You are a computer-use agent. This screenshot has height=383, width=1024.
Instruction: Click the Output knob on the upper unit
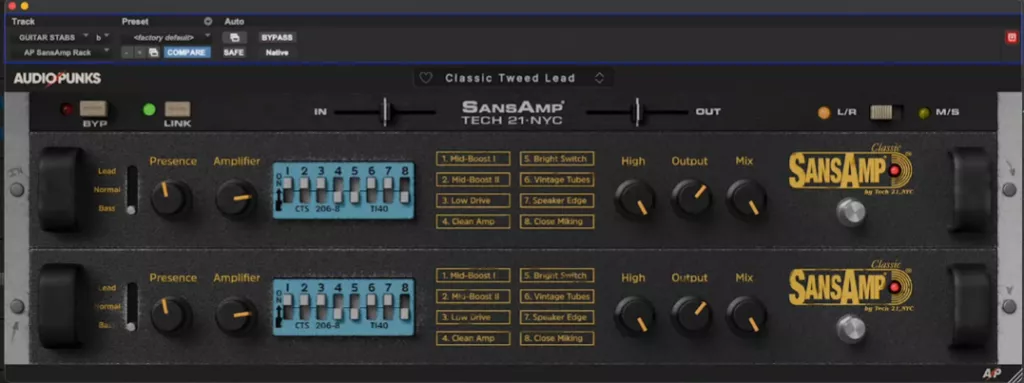692,199
